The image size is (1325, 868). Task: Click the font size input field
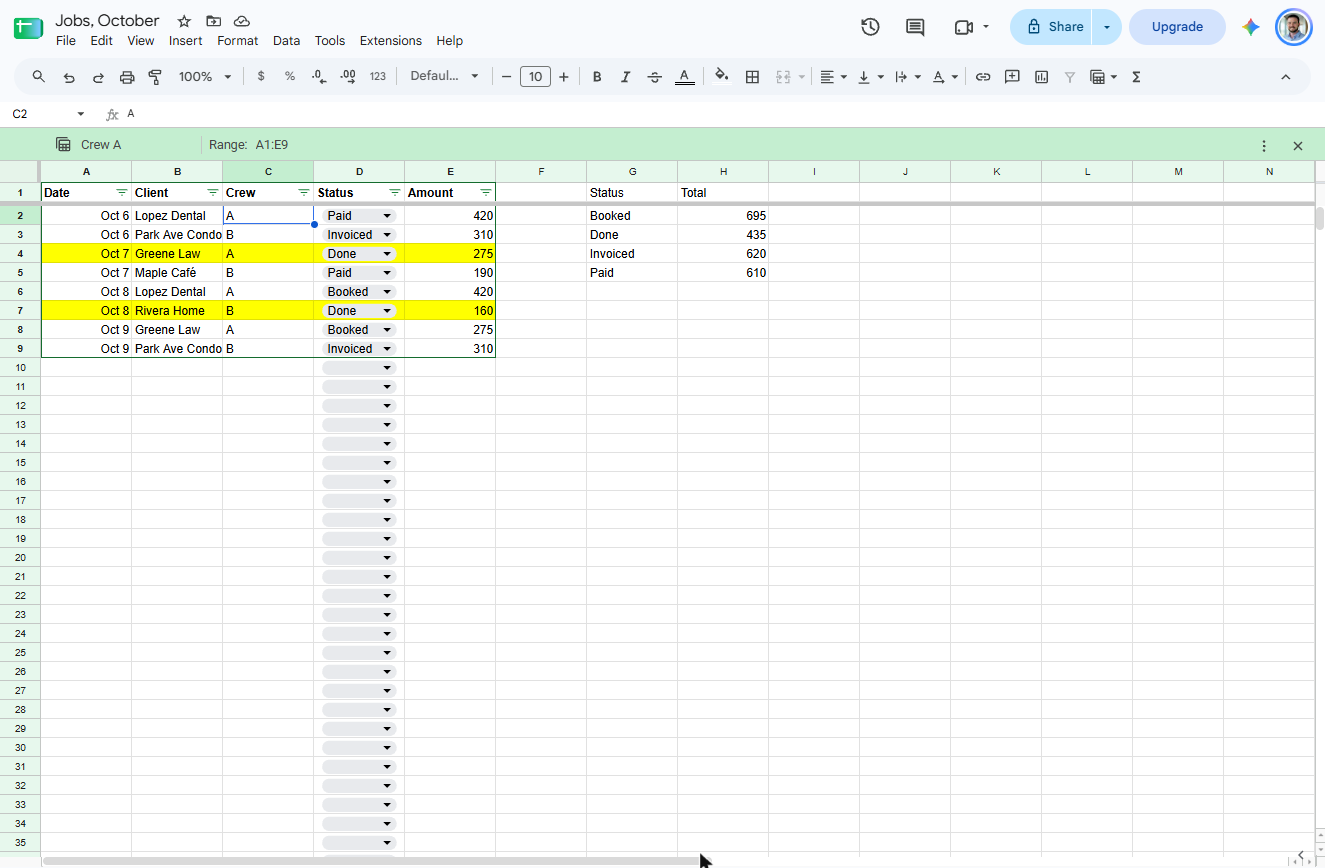pyautogui.click(x=536, y=77)
